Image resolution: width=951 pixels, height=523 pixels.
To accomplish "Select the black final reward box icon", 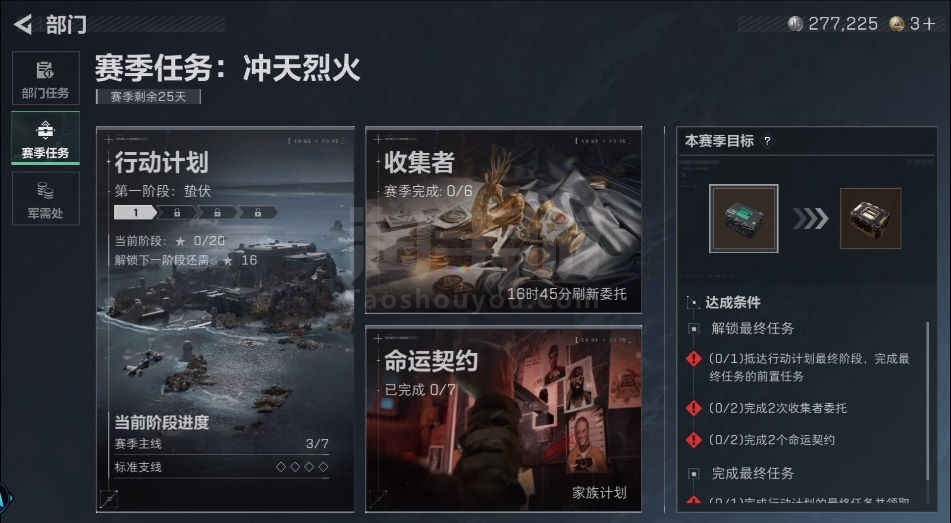I will click(x=870, y=218).
